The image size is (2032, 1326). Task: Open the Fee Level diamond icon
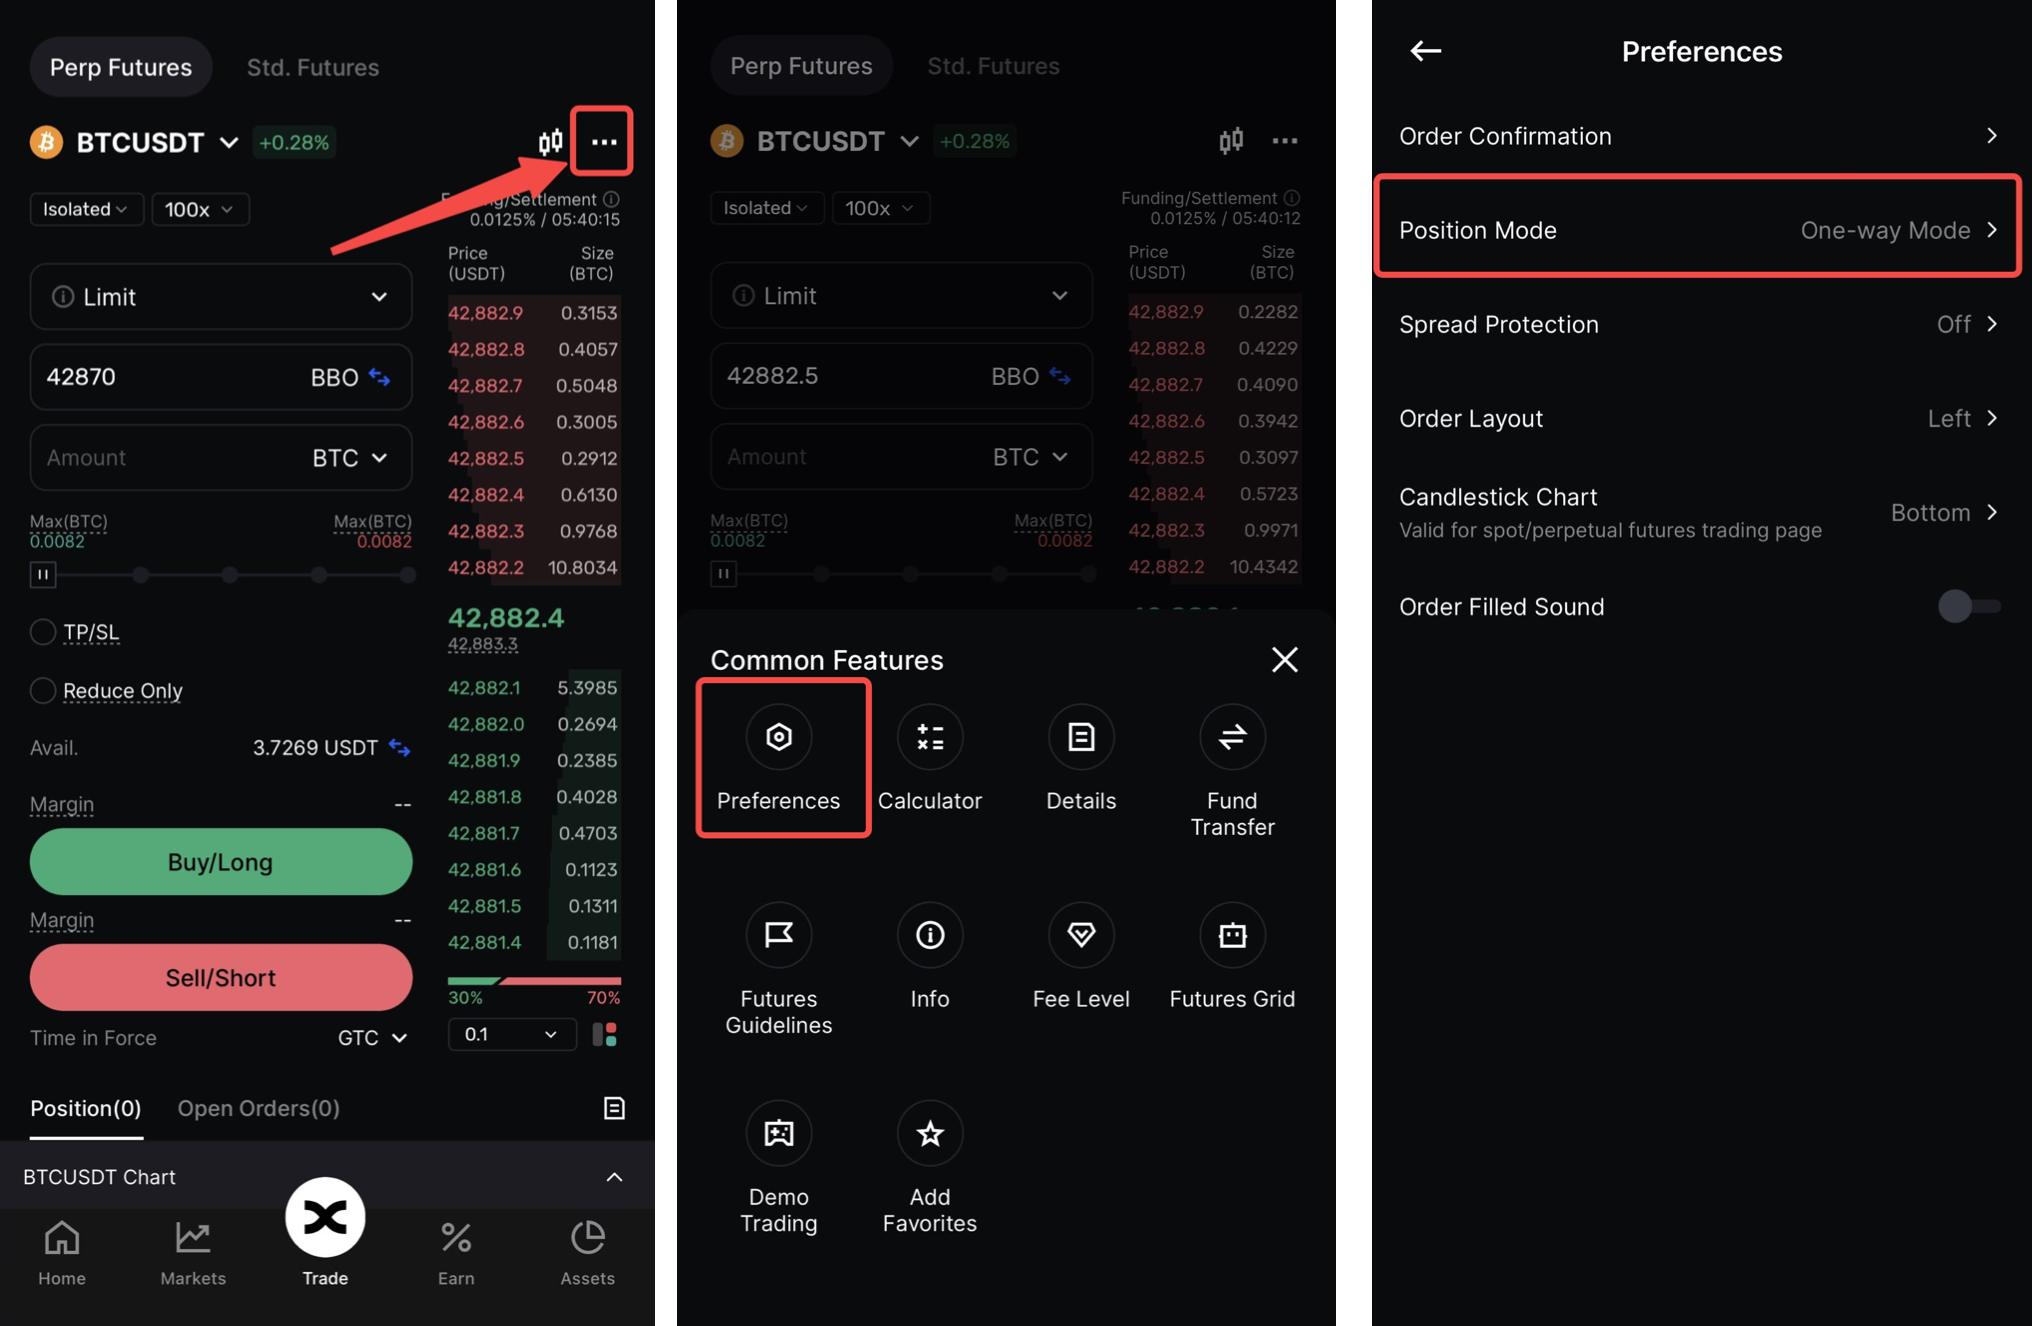[x=1080, y=936]
